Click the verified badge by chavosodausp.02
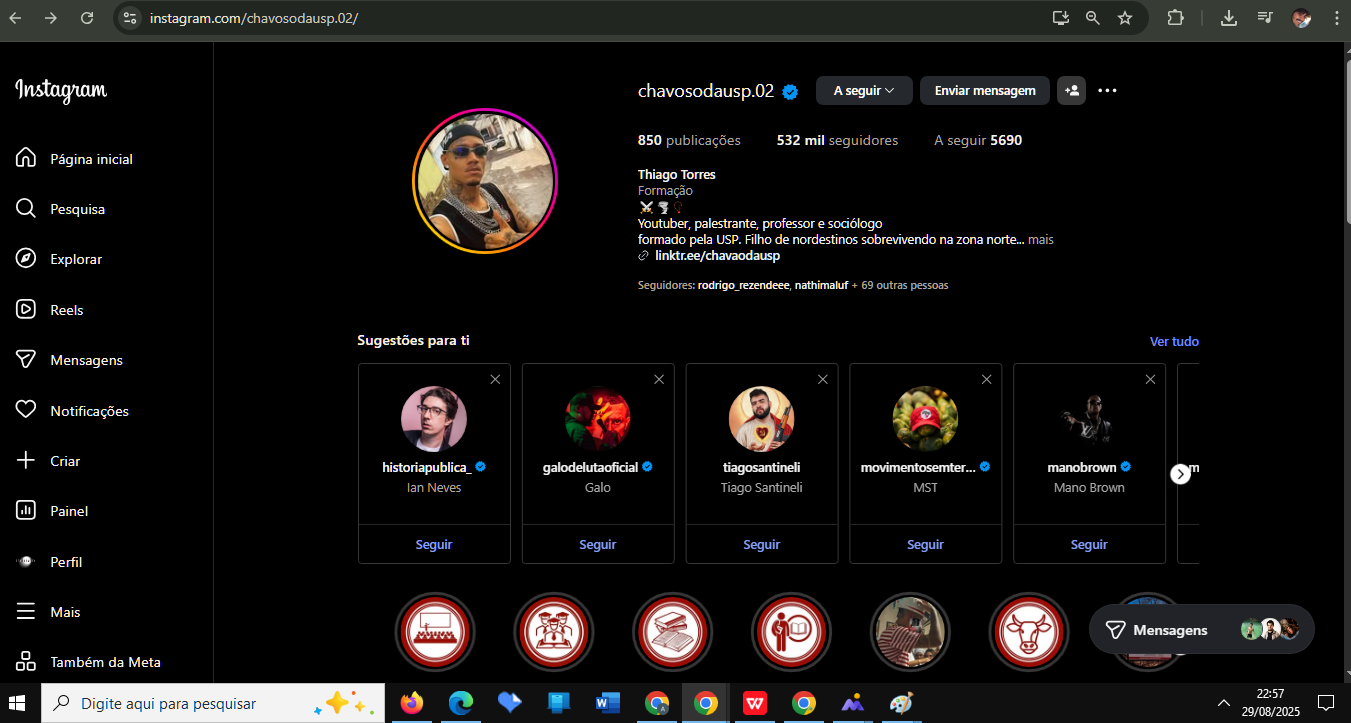The image size is (1351, 723). pyautogui.click(x=790, y=91)
